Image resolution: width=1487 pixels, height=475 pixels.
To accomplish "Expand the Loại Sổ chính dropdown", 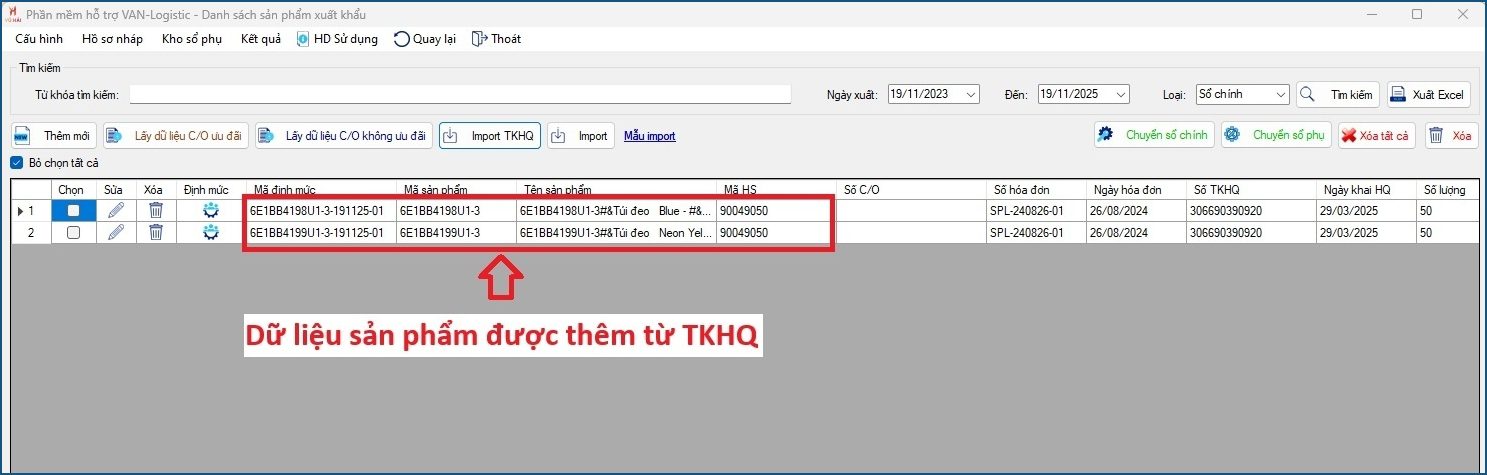I will (1281, 94).
